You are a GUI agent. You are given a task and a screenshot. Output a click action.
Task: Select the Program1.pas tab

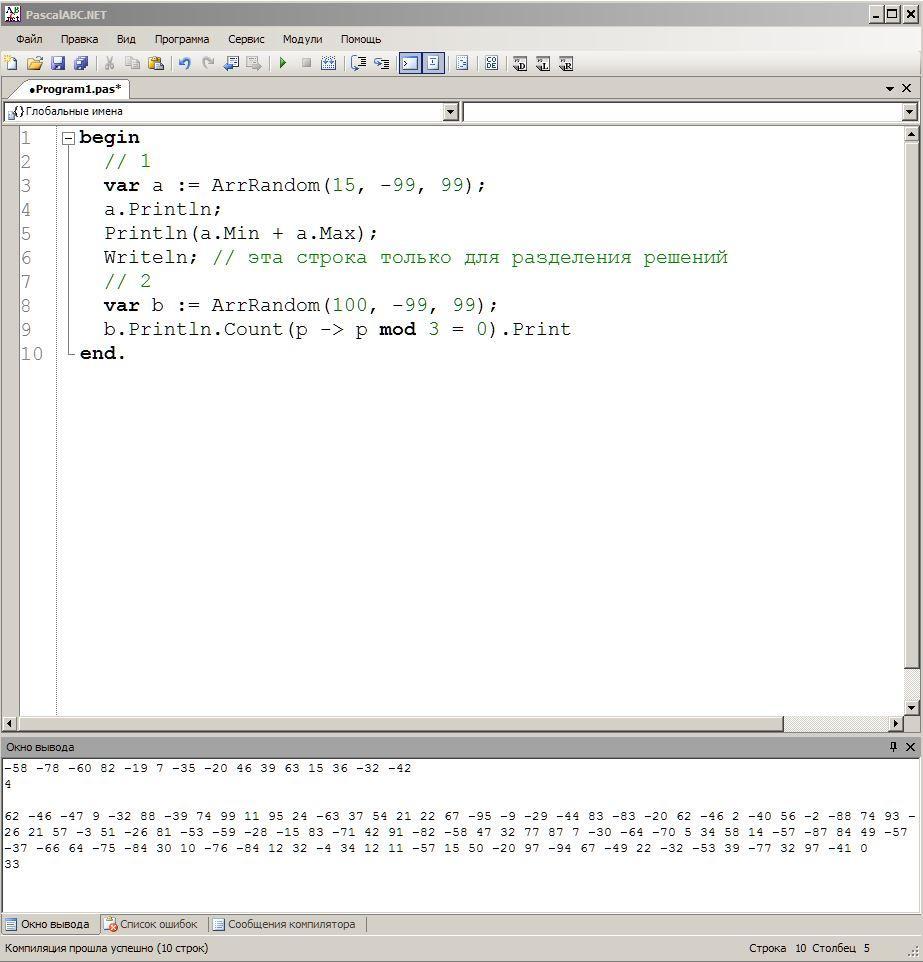pyautogui.click(x=75, y=89)
